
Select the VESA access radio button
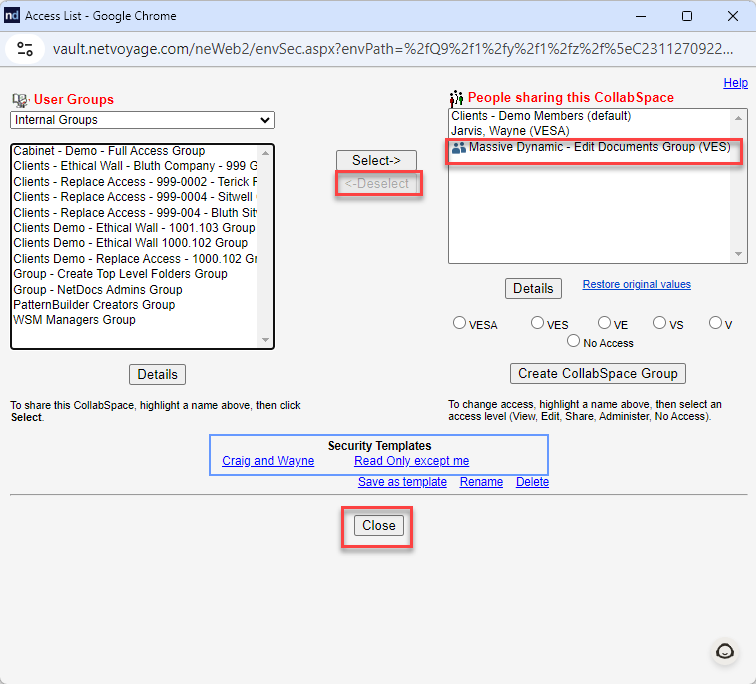pos(459,322)
